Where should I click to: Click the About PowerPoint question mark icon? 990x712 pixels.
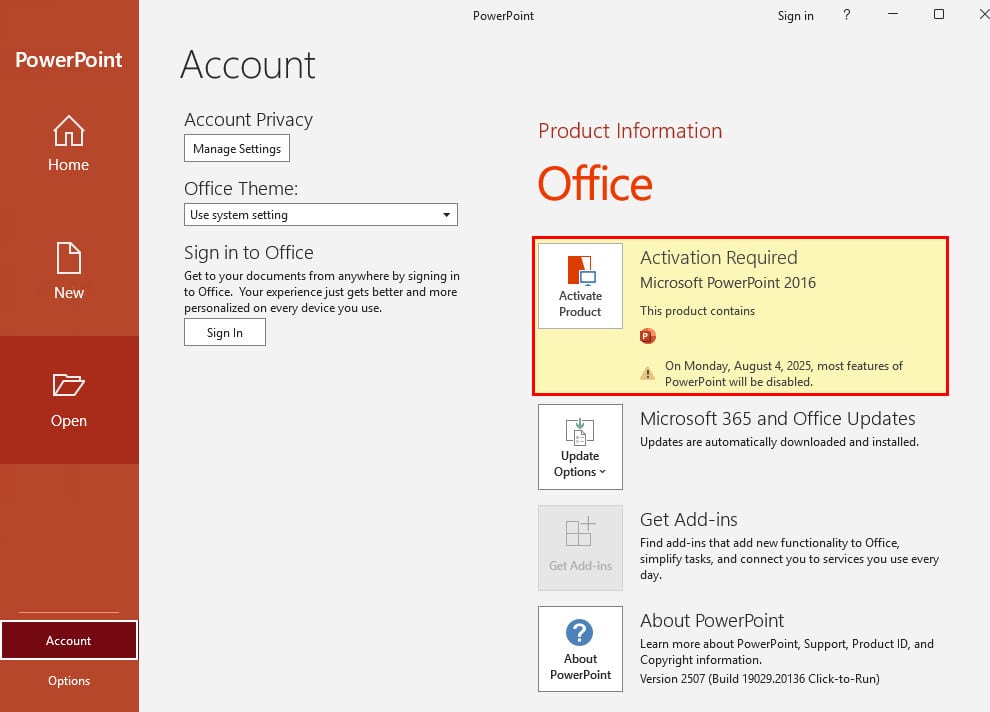tap(579, 632)
